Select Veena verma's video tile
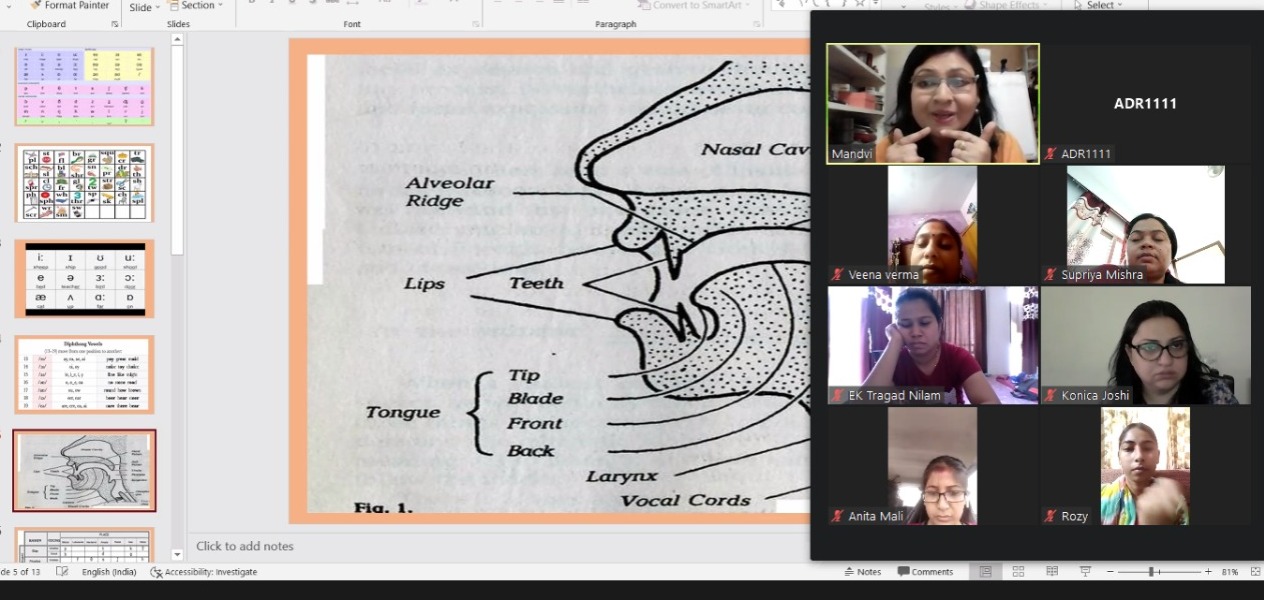Screen dimensions: 1264x600 pos(933,225)
